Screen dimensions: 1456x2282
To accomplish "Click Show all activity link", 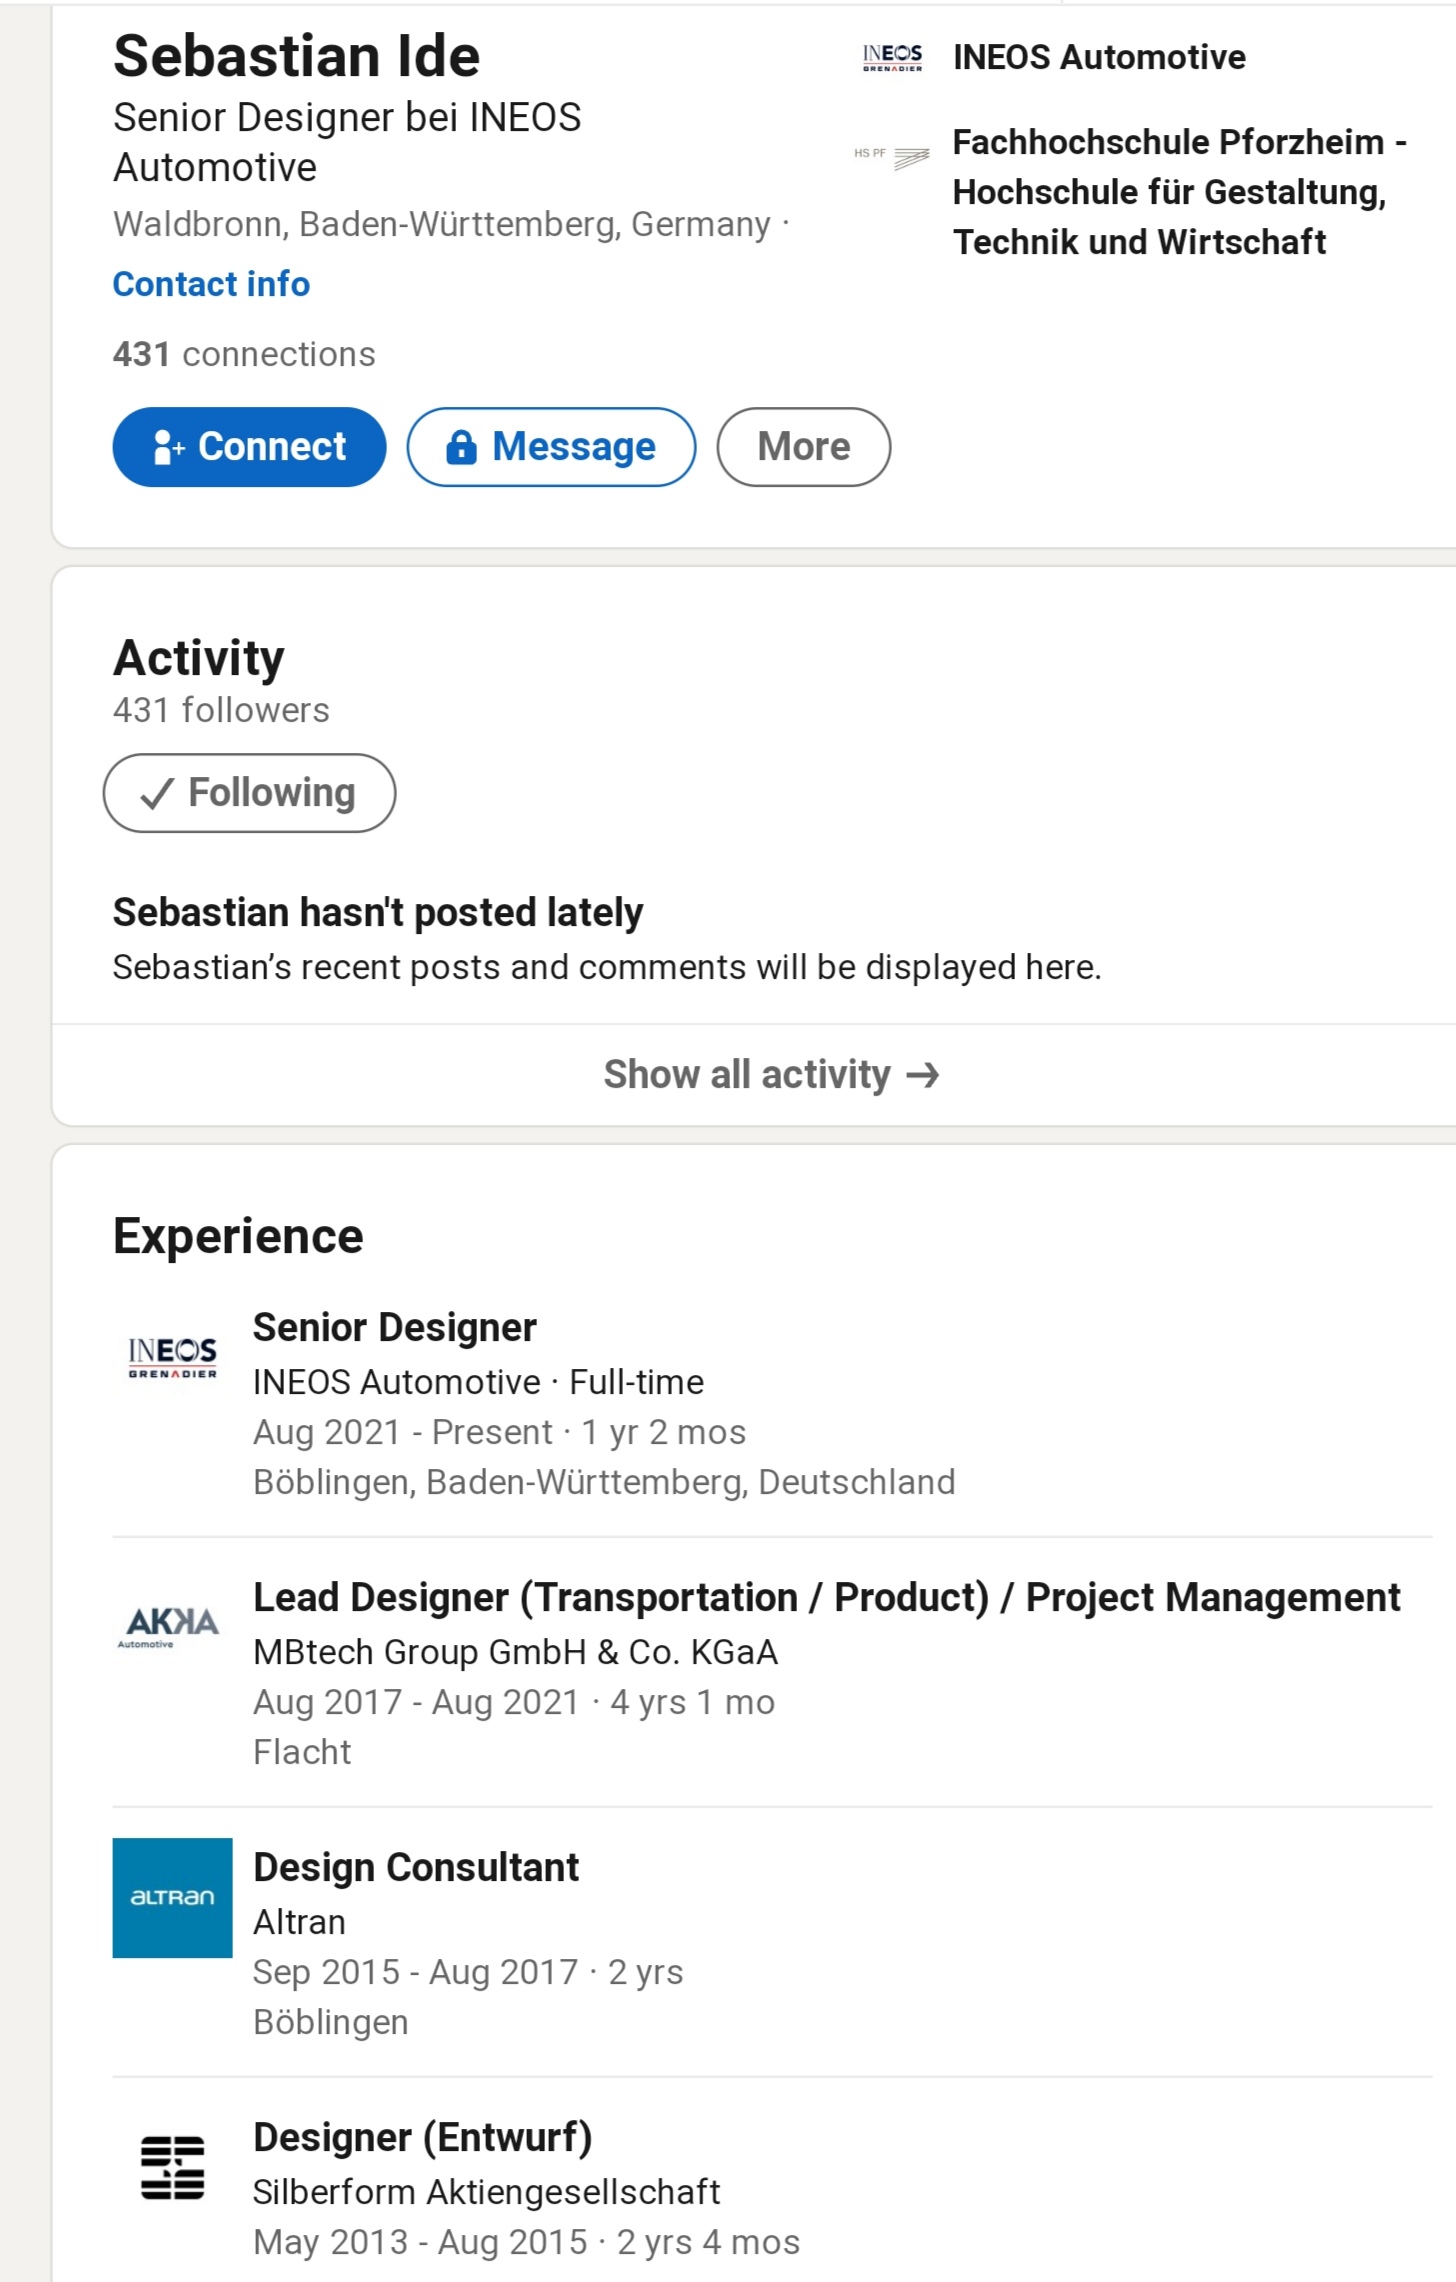I will click(x=771, y=1074).
